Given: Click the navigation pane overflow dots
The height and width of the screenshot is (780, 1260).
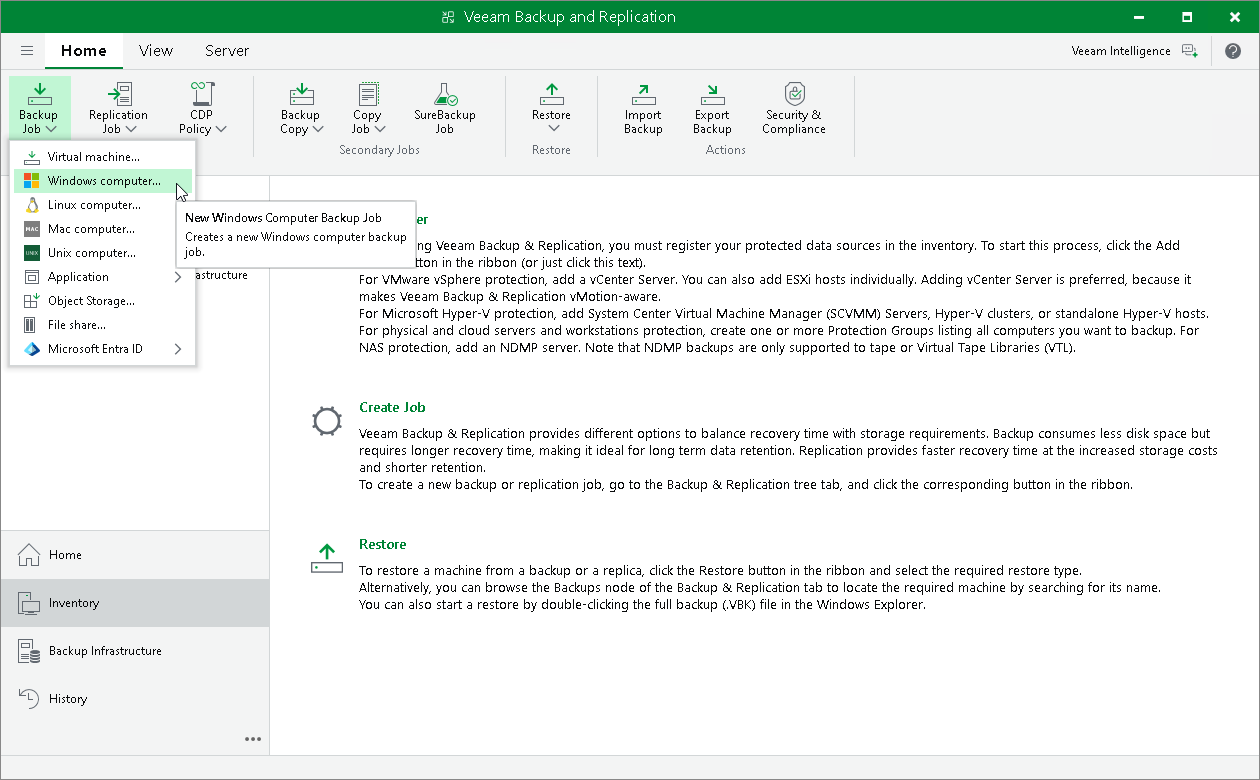Looking at the screenshot, I should pos(253,739).
